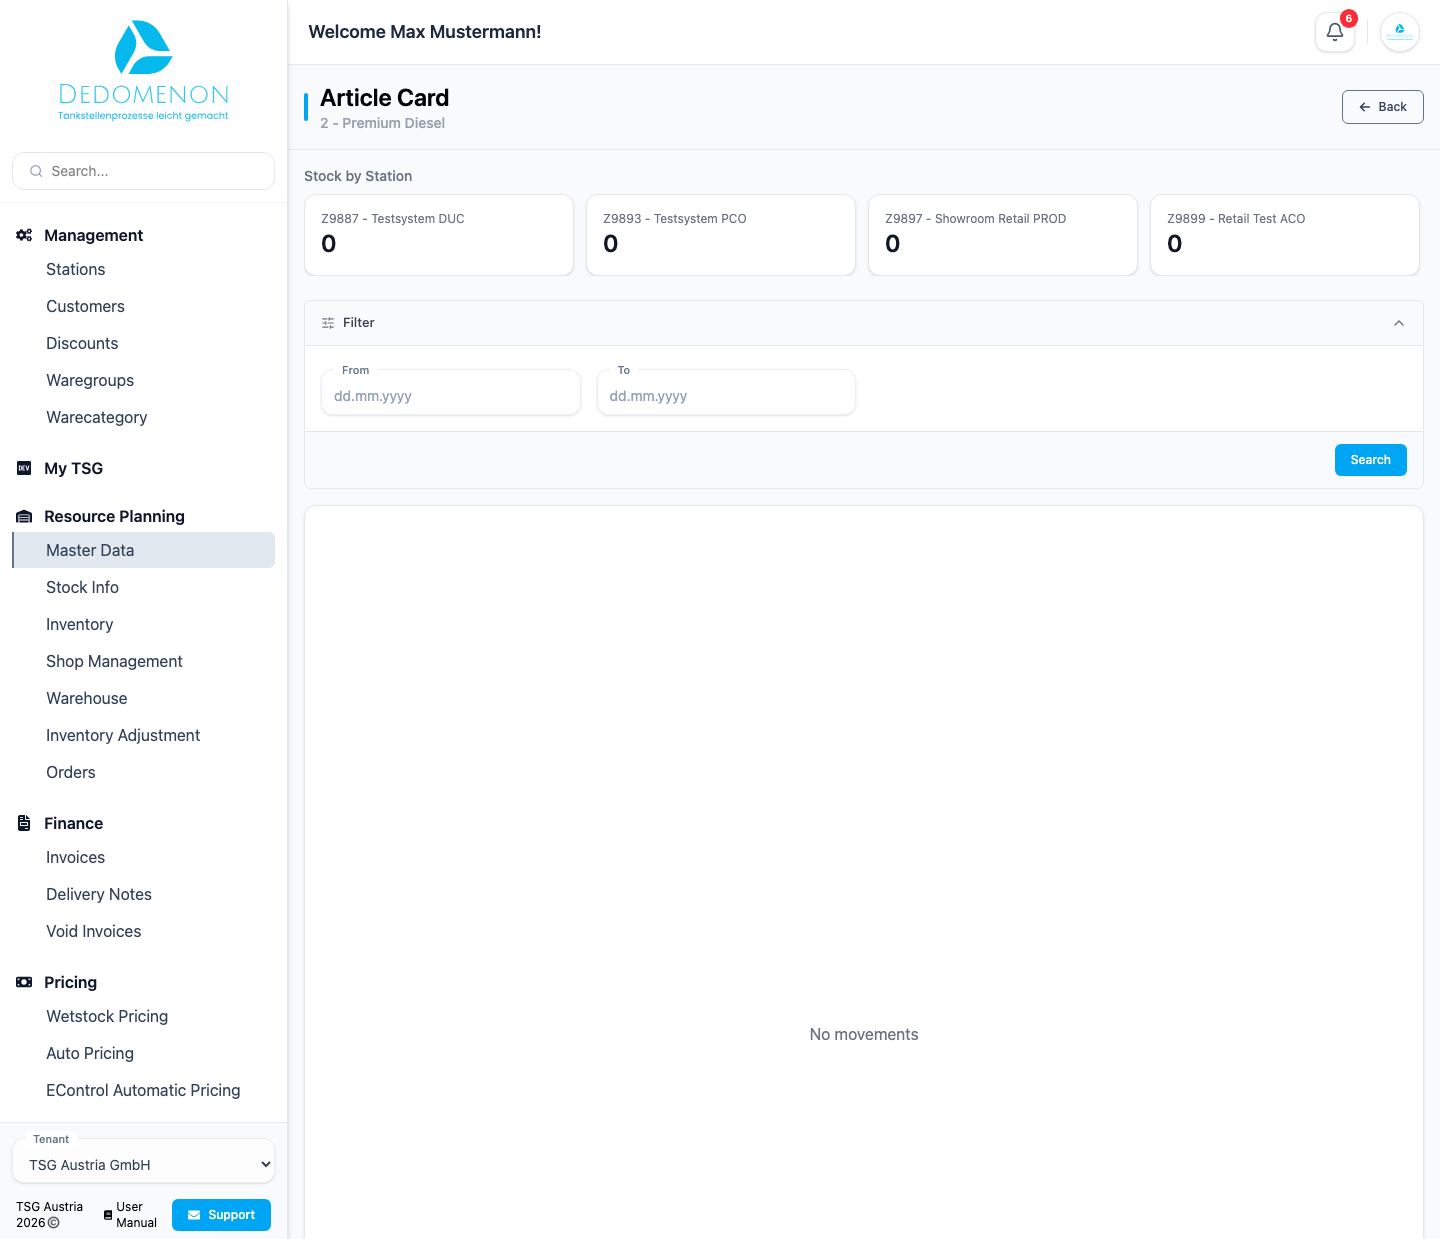Click the My TSG dev icon
This screenshot has height=1239, width=1440.
tap(24, 468)
